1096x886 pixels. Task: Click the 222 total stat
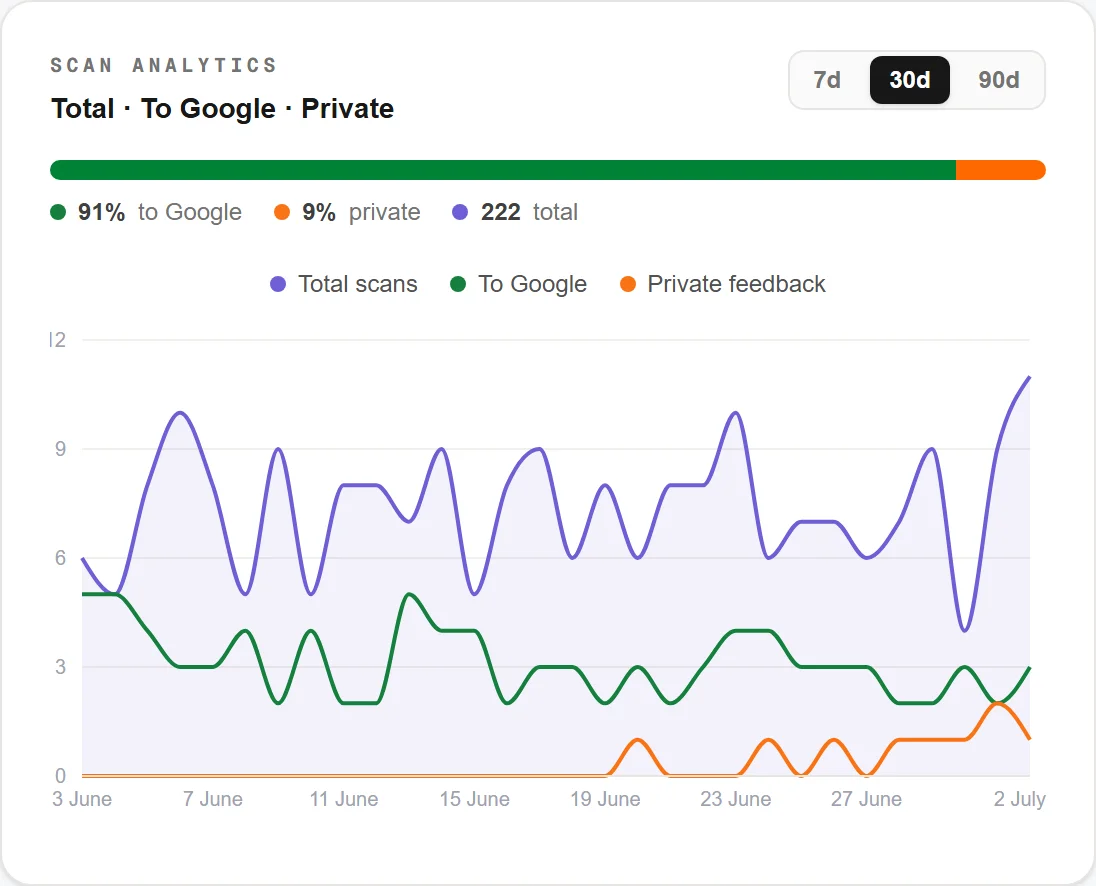coord(515,212)
